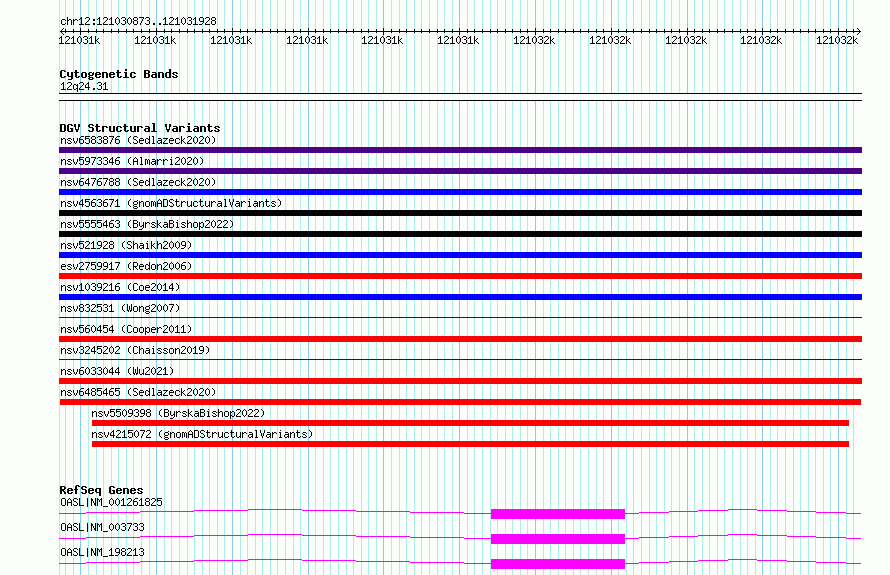Click the red bar for esv2759917
The height and width of the screenshot is (575, 890).
[x=460, y=276]
